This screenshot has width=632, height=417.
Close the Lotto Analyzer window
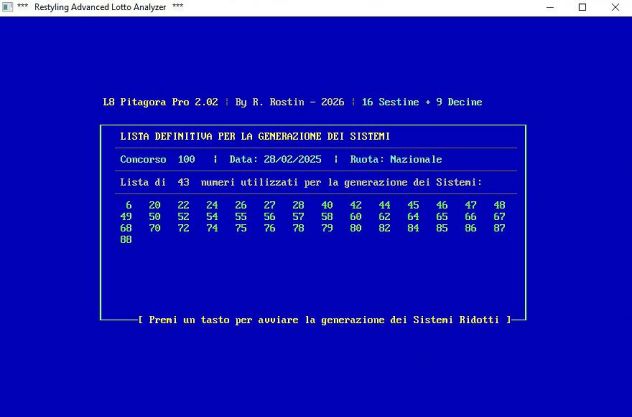click(x=615, y=7)
